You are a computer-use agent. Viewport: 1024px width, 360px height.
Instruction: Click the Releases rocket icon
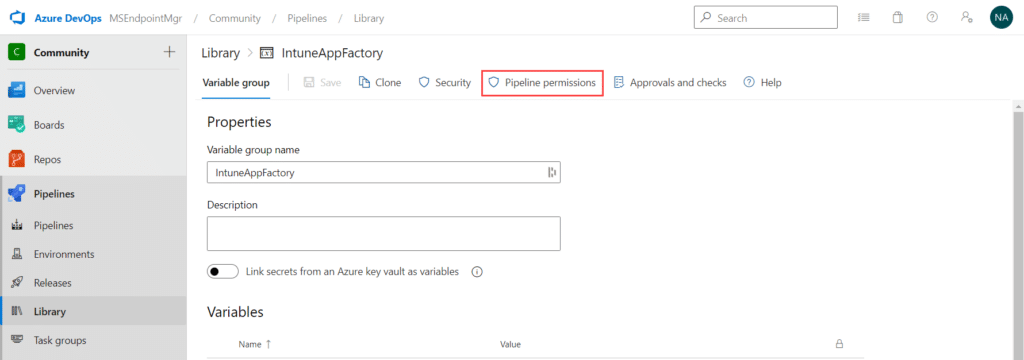(x=18, y=283)
